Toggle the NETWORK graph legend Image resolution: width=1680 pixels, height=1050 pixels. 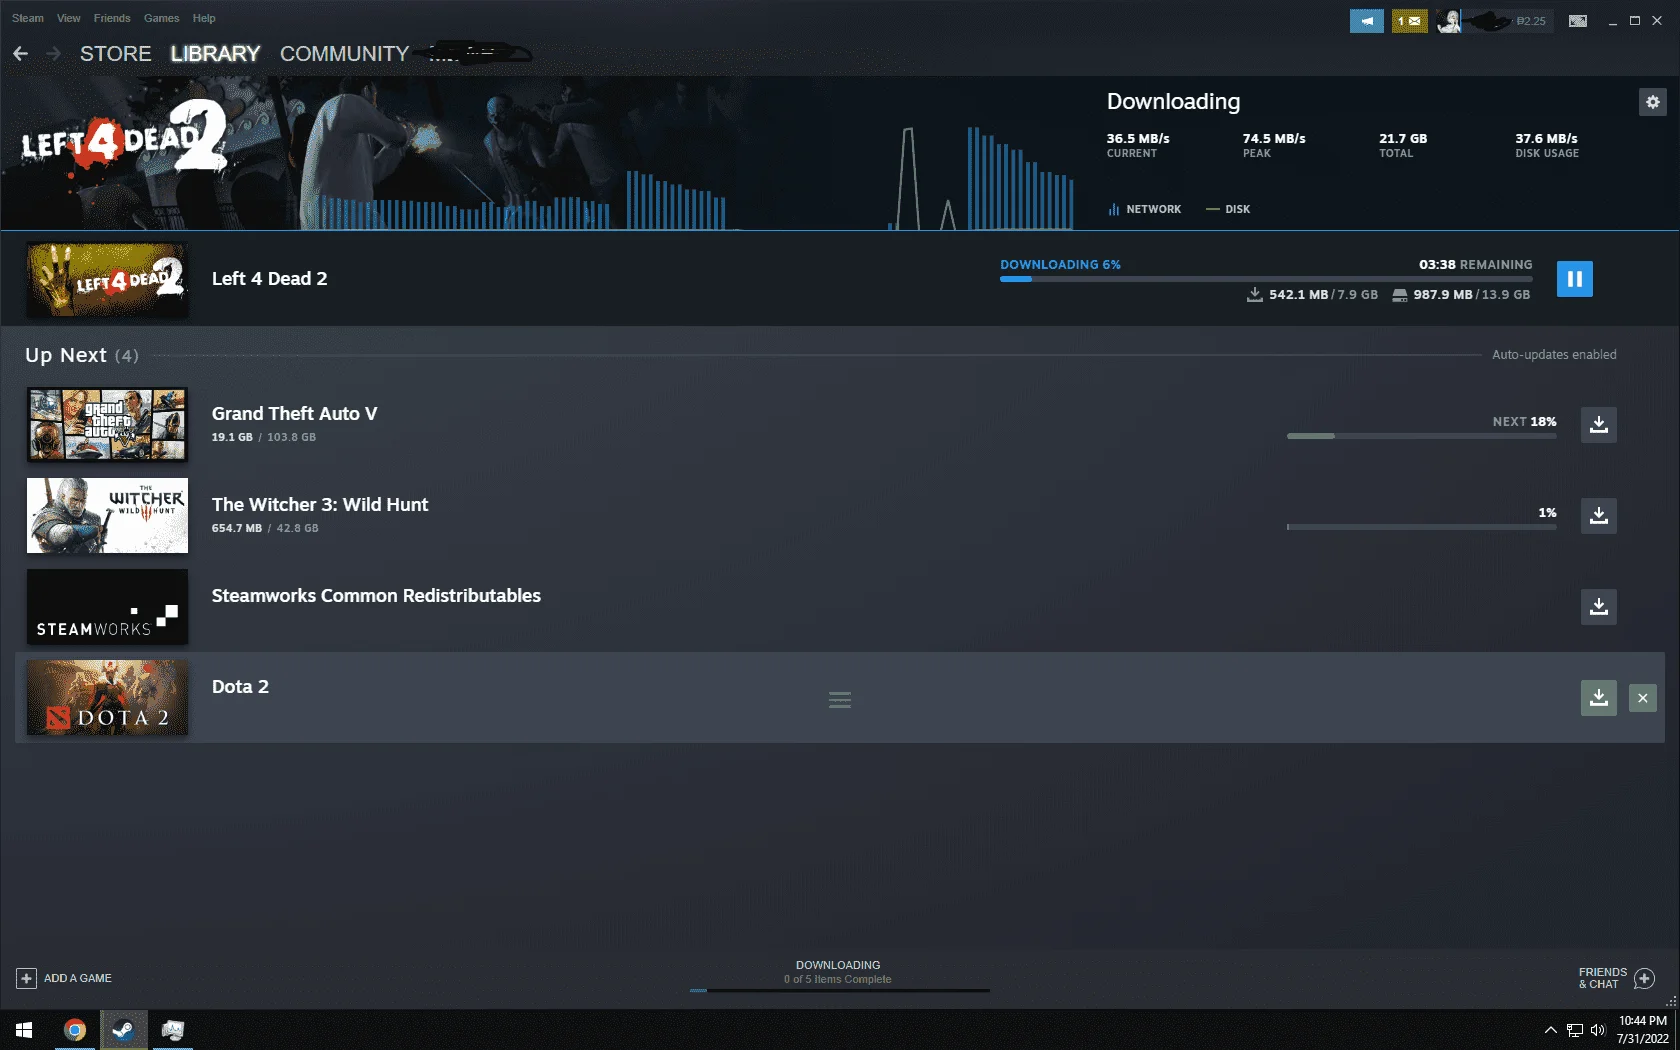pyautogui.click(x=1145, y=209)
